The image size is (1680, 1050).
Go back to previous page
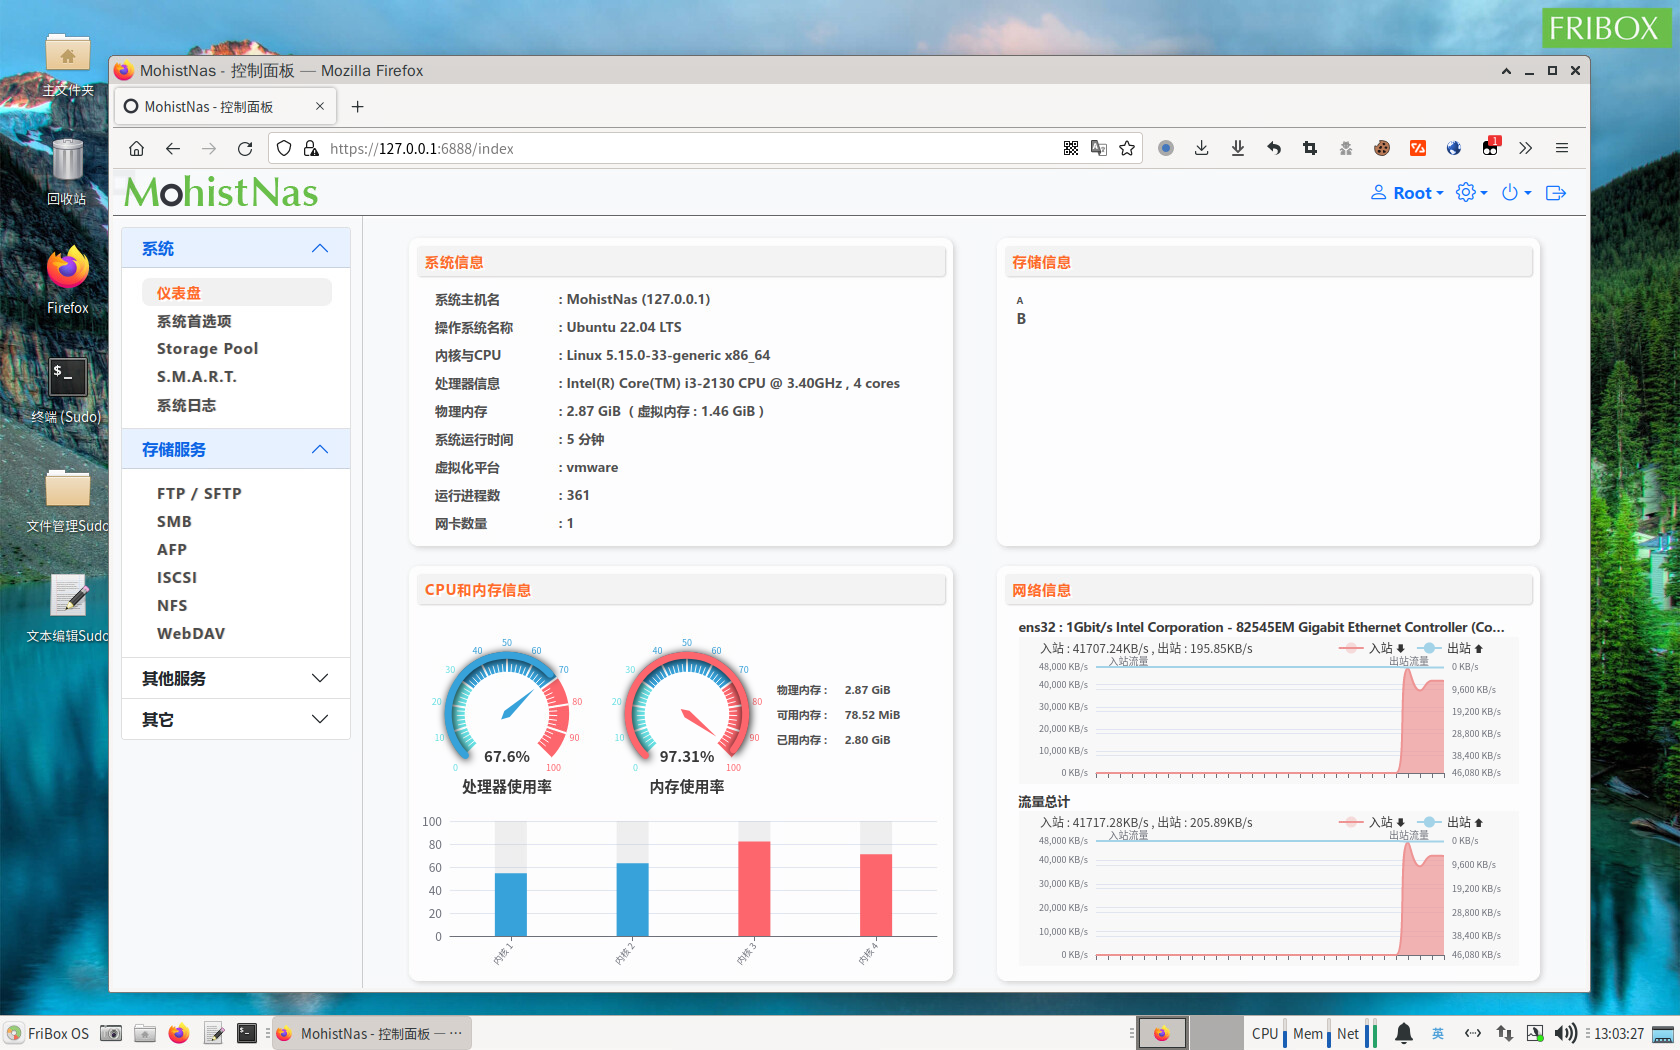pos(173,148)
